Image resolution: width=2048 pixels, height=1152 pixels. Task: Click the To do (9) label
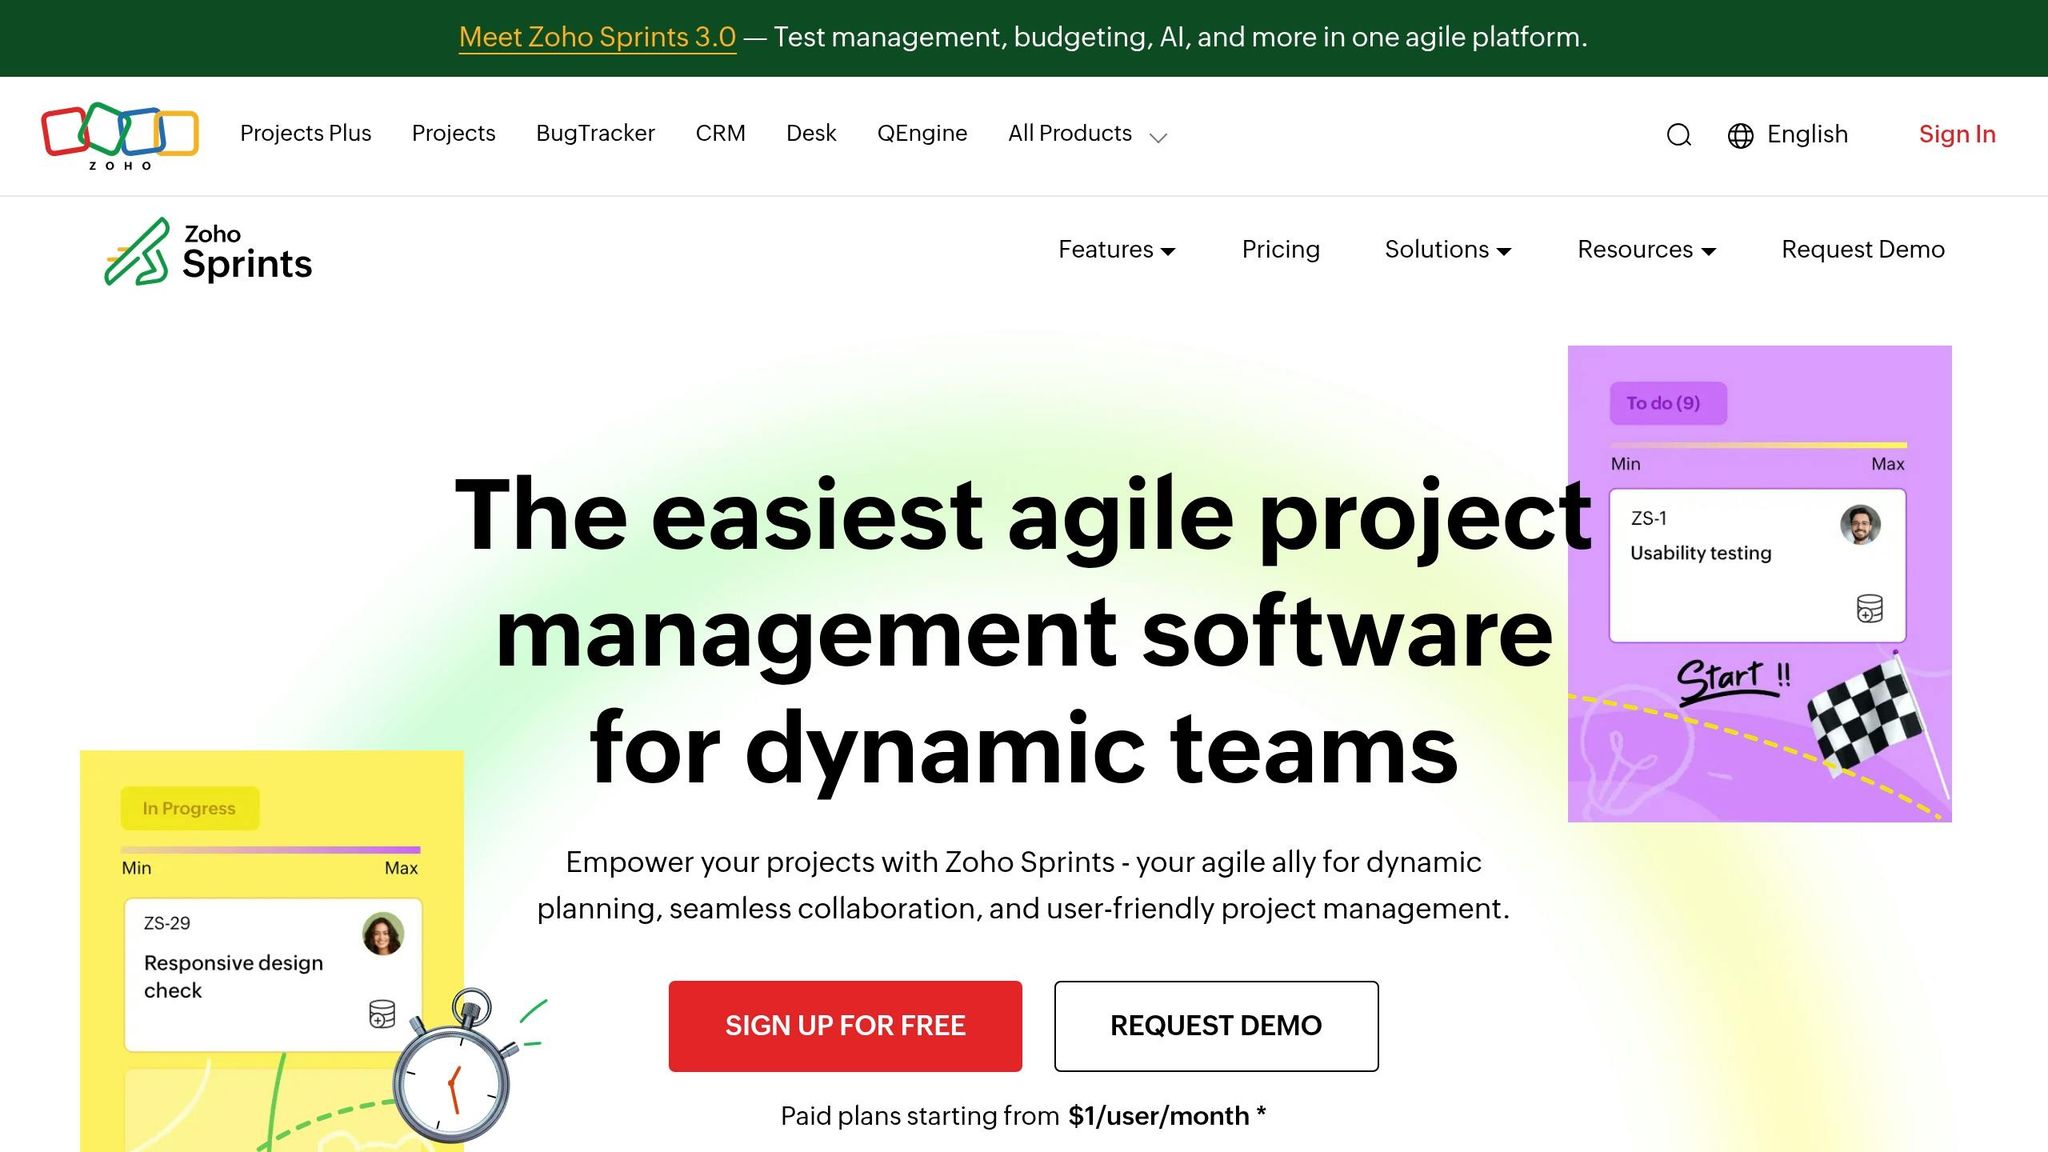1668,403
